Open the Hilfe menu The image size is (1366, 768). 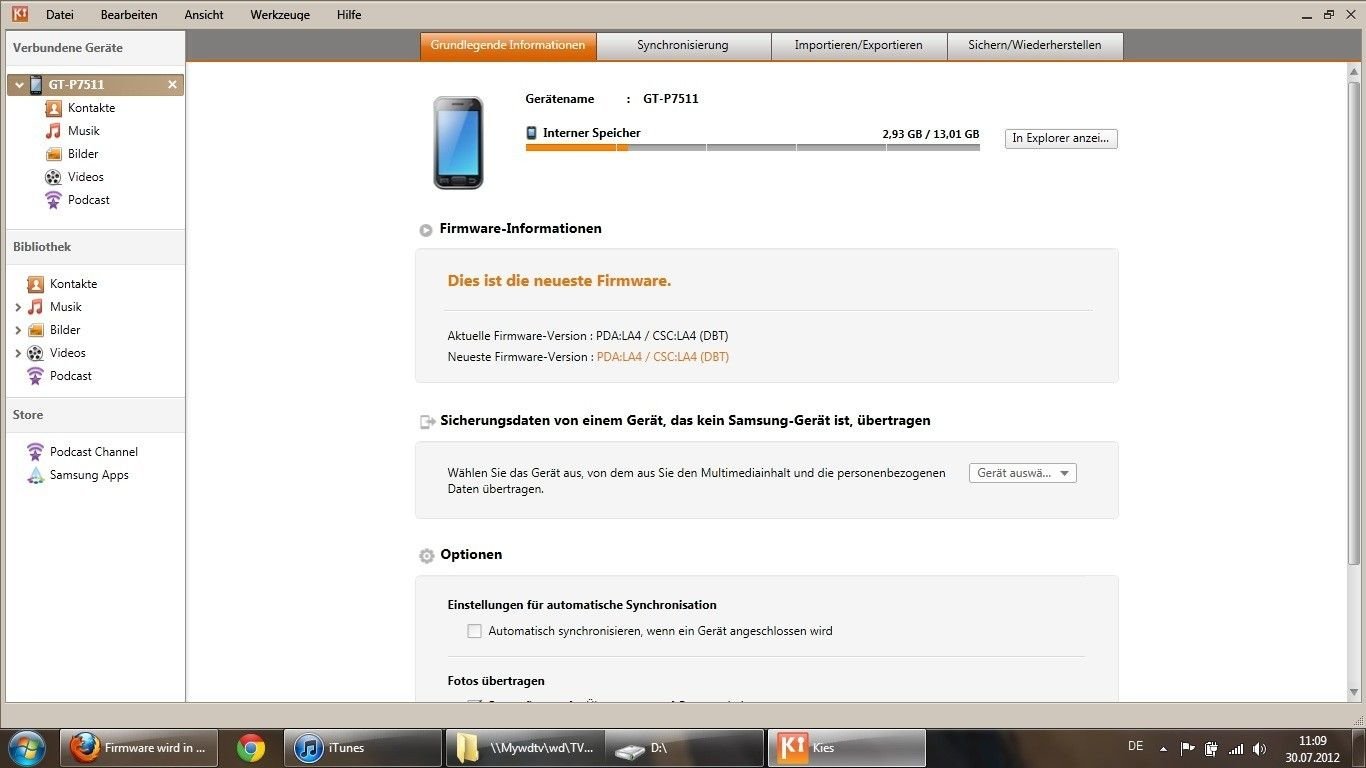(x=349, y=15)
